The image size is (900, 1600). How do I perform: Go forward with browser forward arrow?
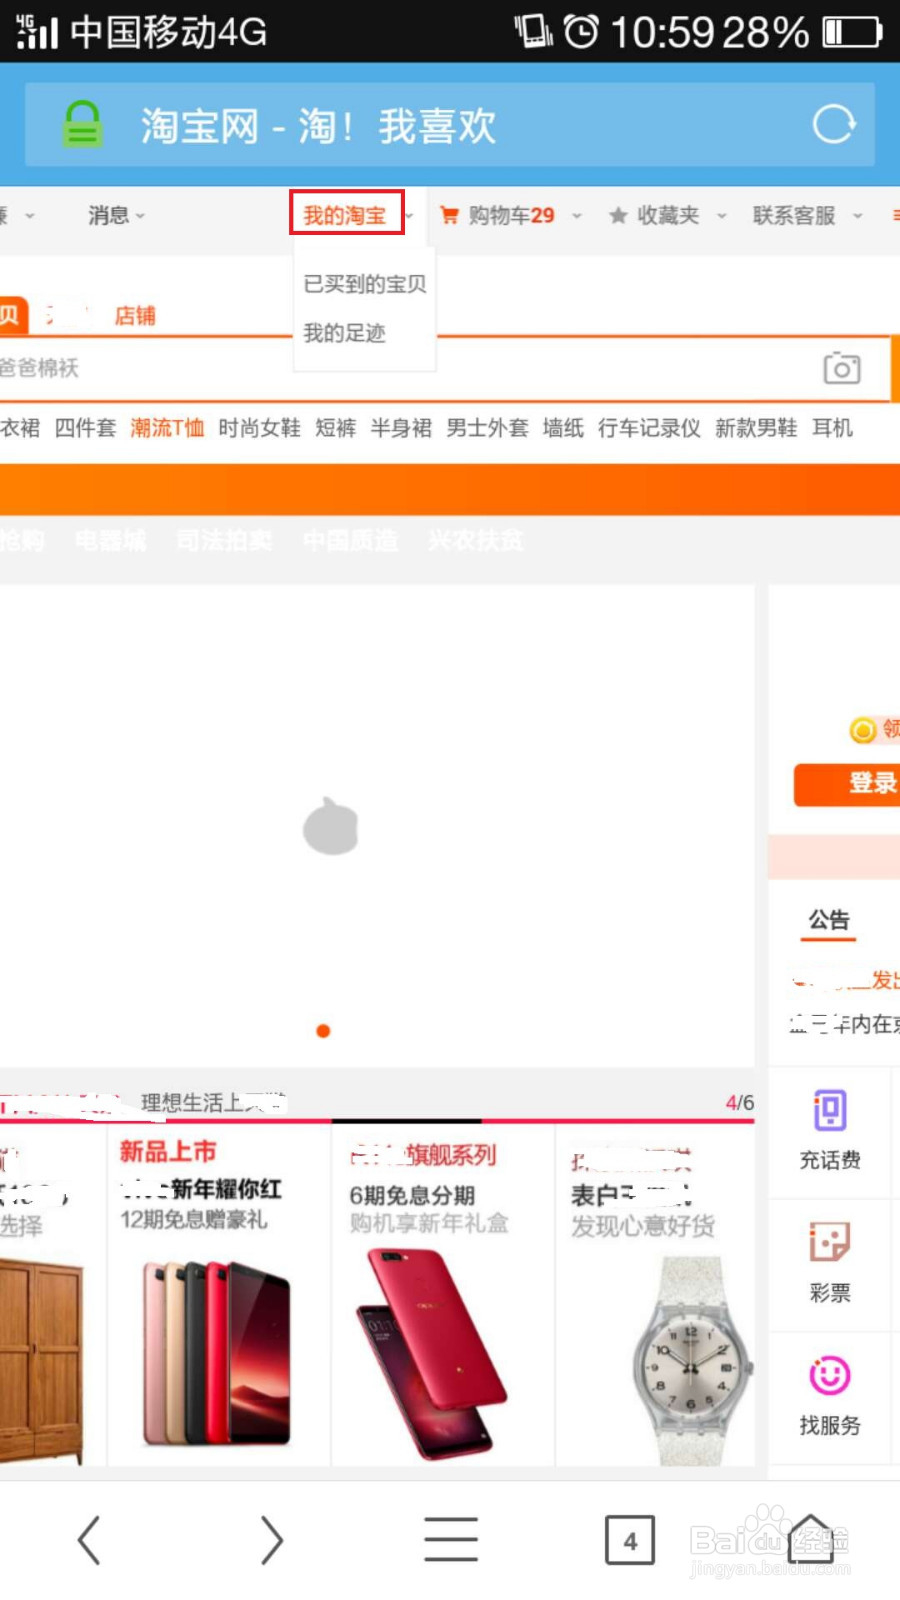271,1540
